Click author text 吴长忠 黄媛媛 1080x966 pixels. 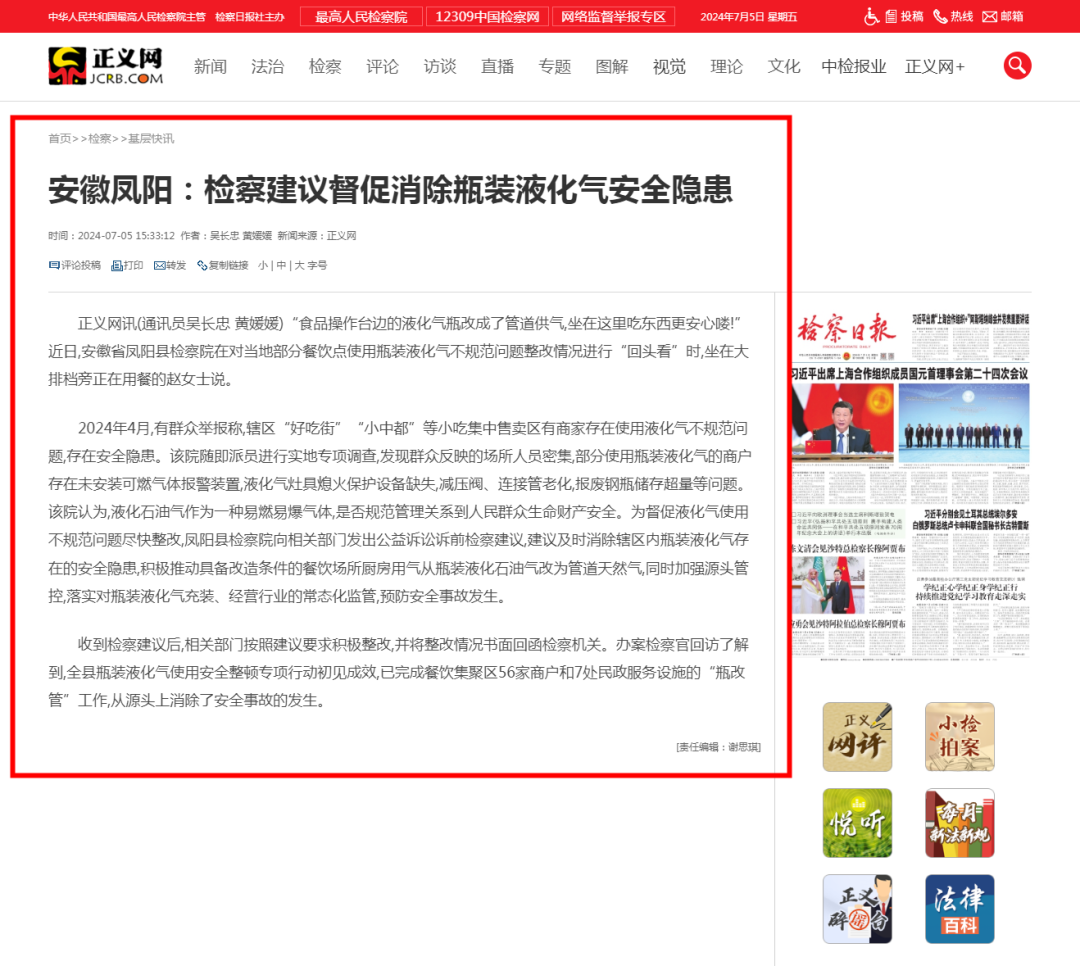(240, 236)
